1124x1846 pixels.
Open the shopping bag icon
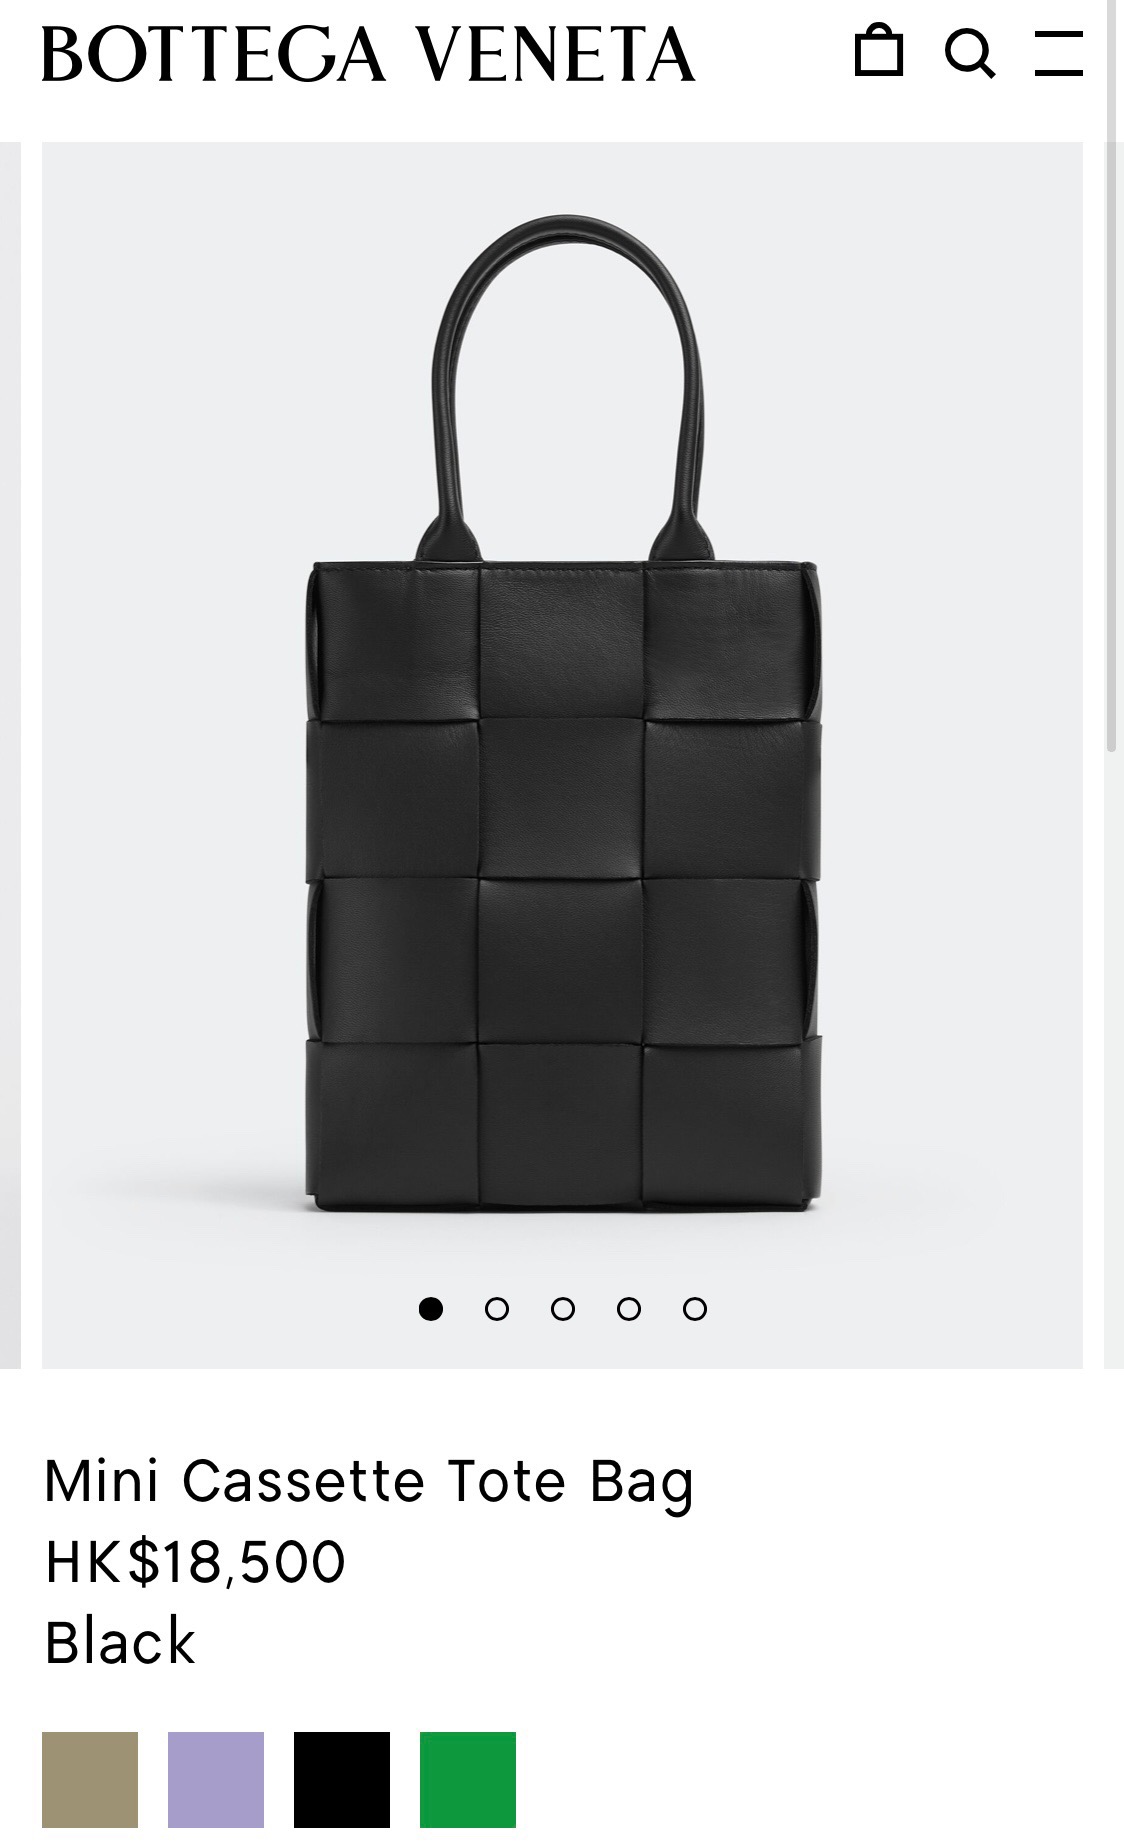[879, 51]
